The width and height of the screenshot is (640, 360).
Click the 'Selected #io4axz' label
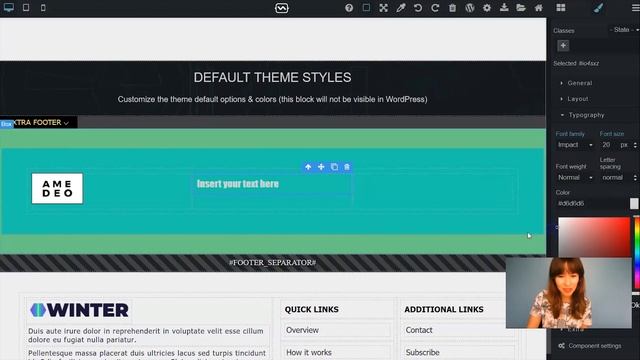pos(576,63)
